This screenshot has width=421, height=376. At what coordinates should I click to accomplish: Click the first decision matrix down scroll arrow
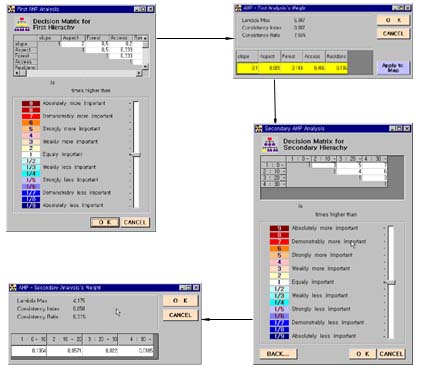[145, 67]
